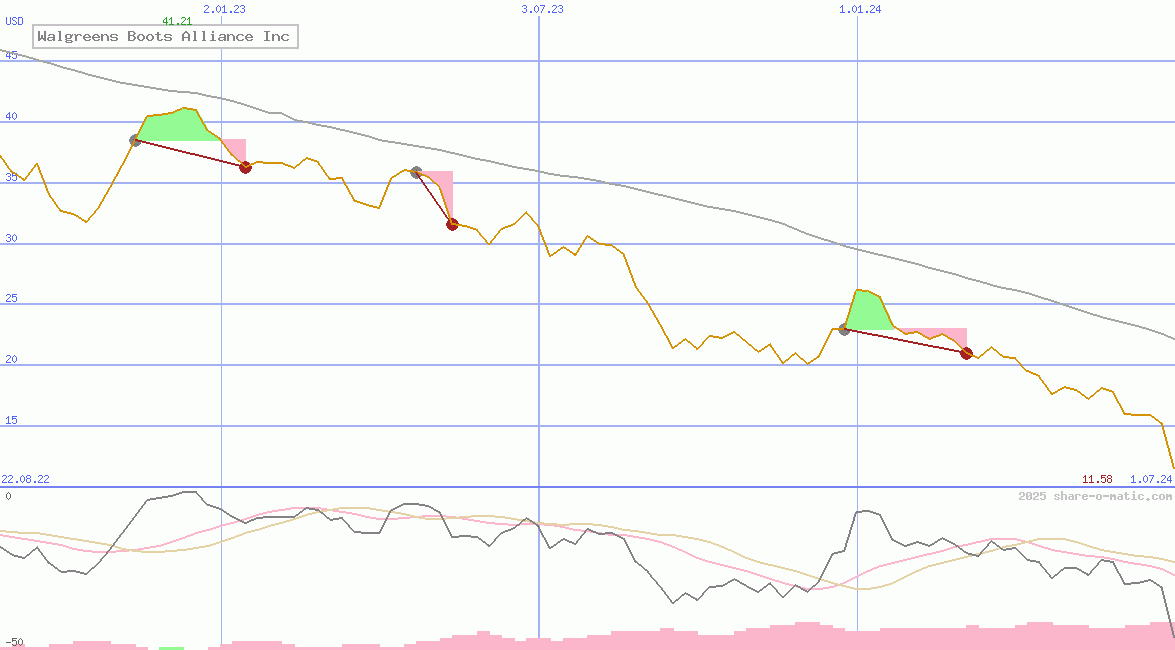Click the 3.07.23 date label
The width and height of the screenshot is (1175, 650).
pos(543,9)
